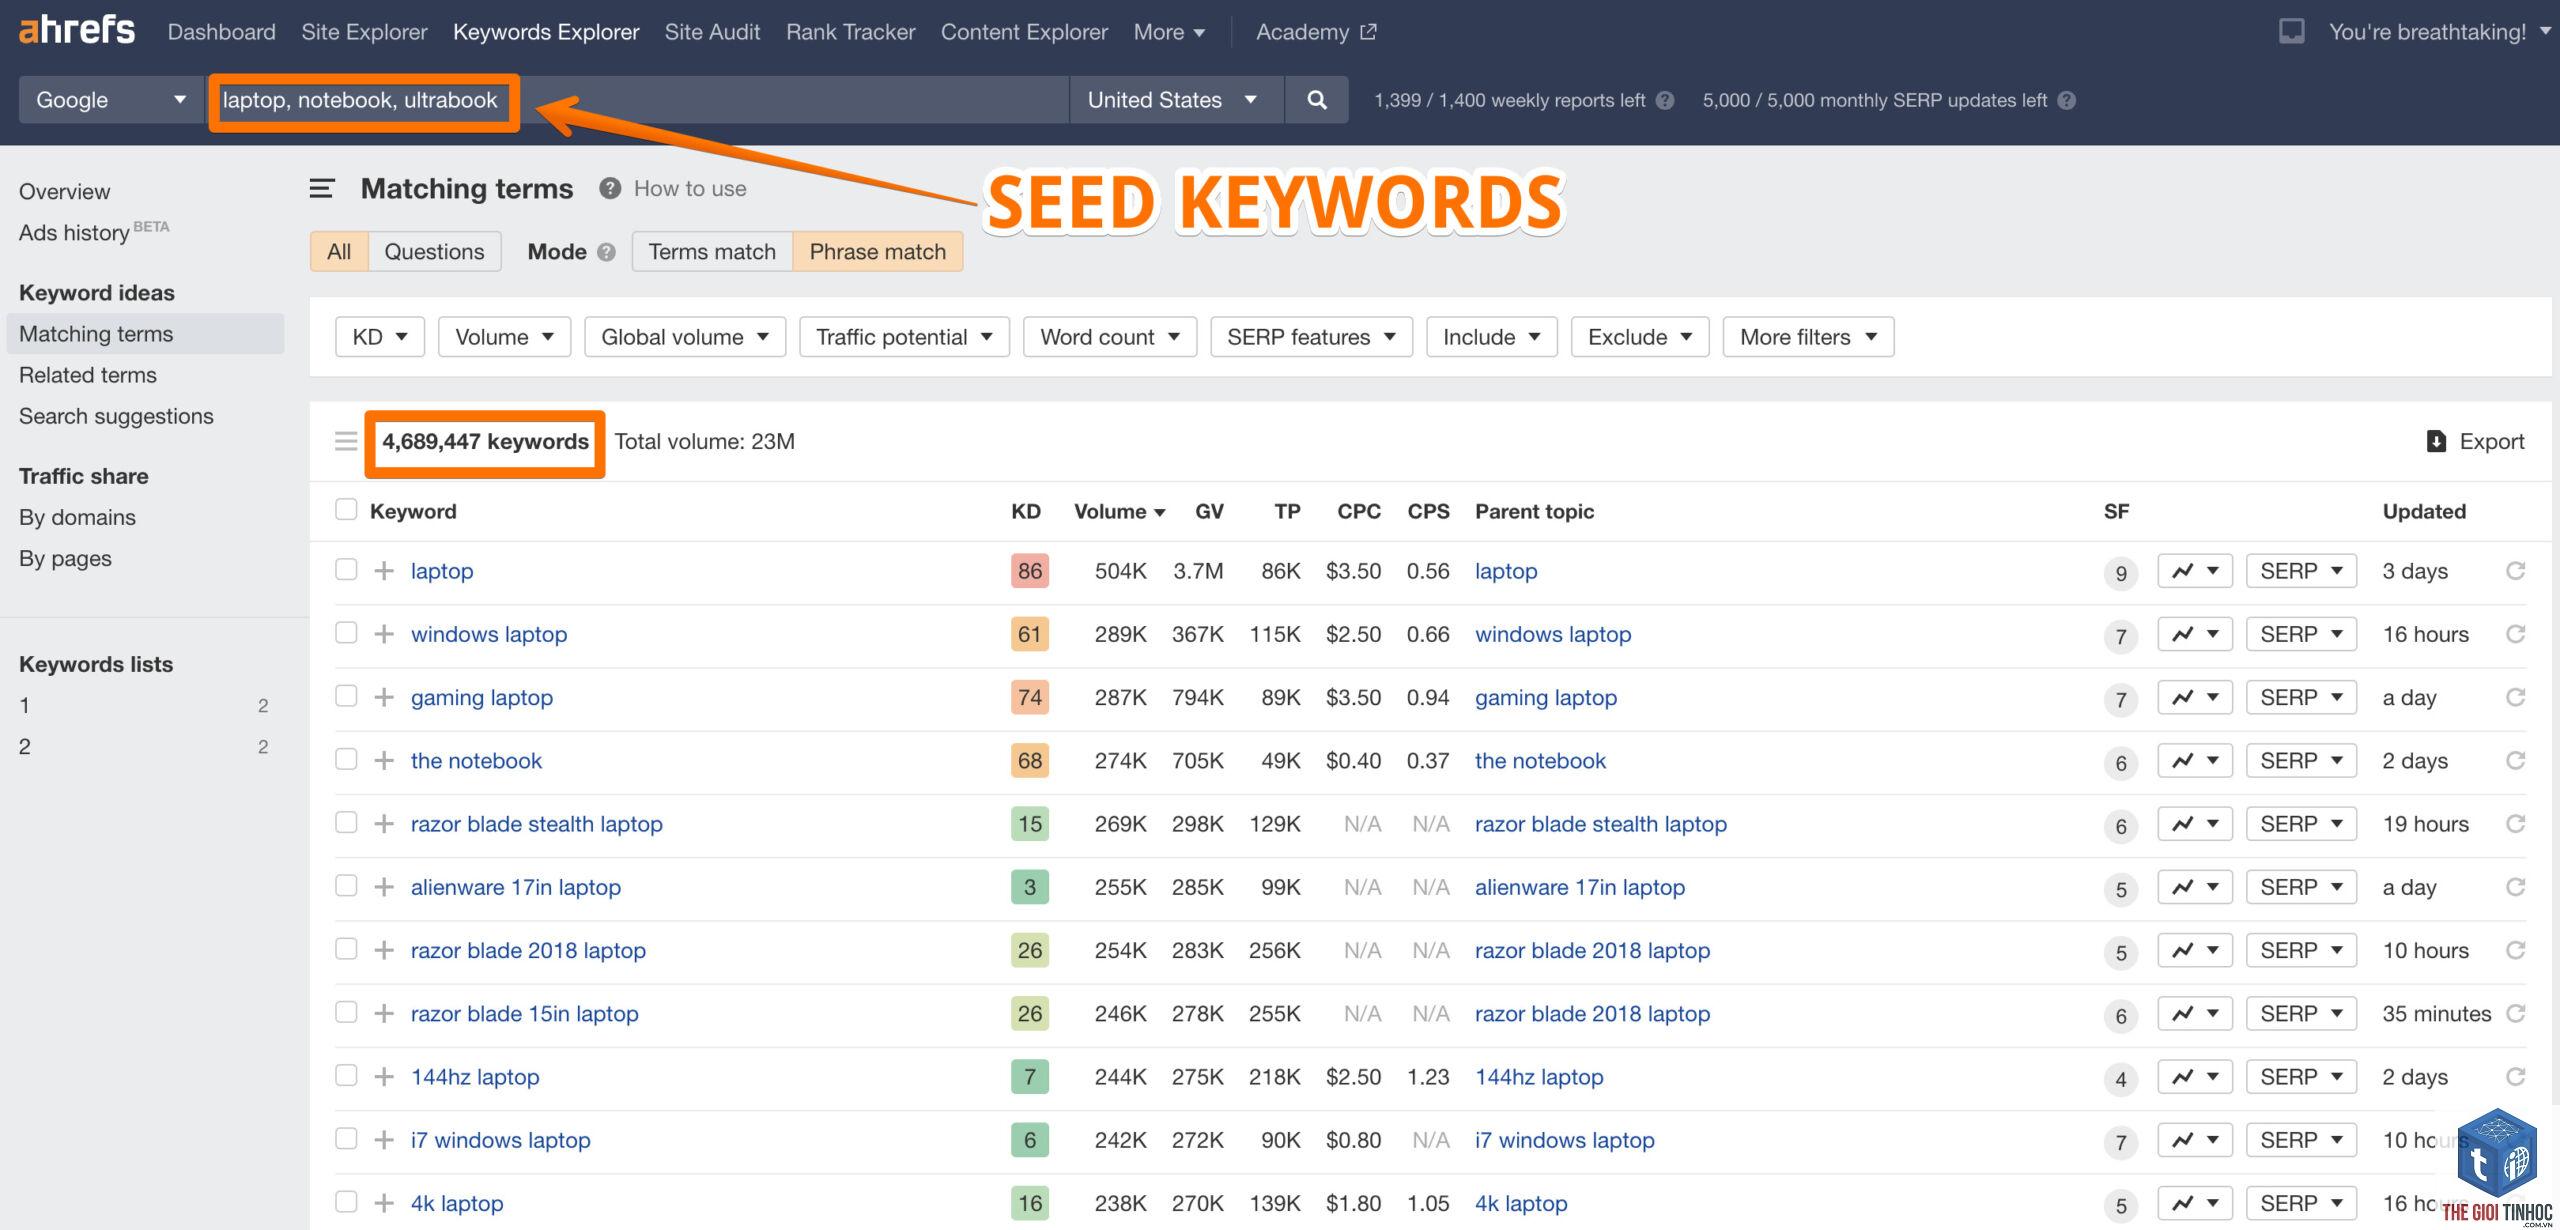Viewport: 2560px width, 1230px height.
Task: Go to Dashboard in top navigation
Action: point(222,32)
